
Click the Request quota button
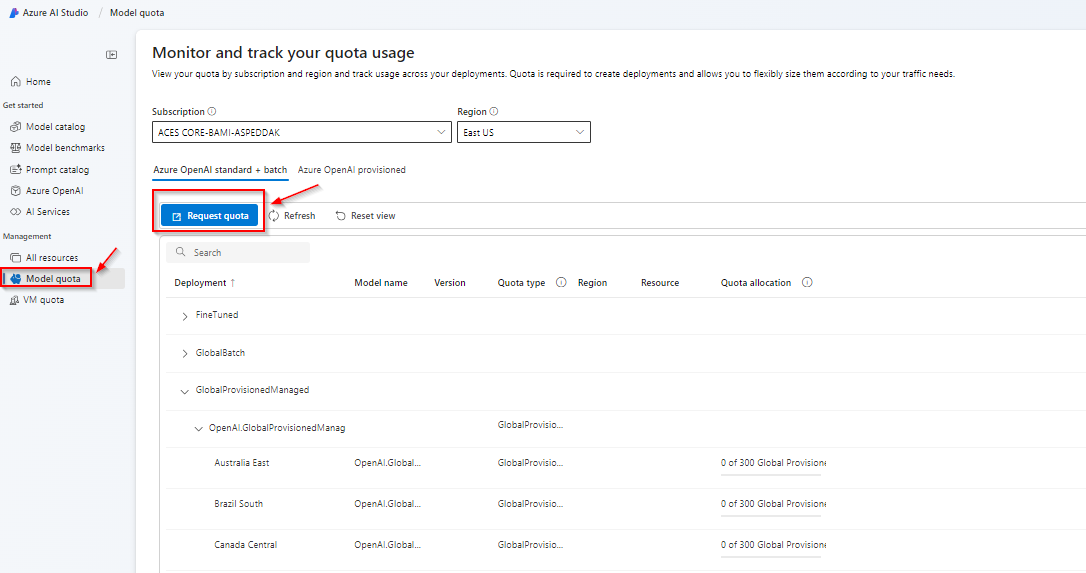click(x=209, y=215)
